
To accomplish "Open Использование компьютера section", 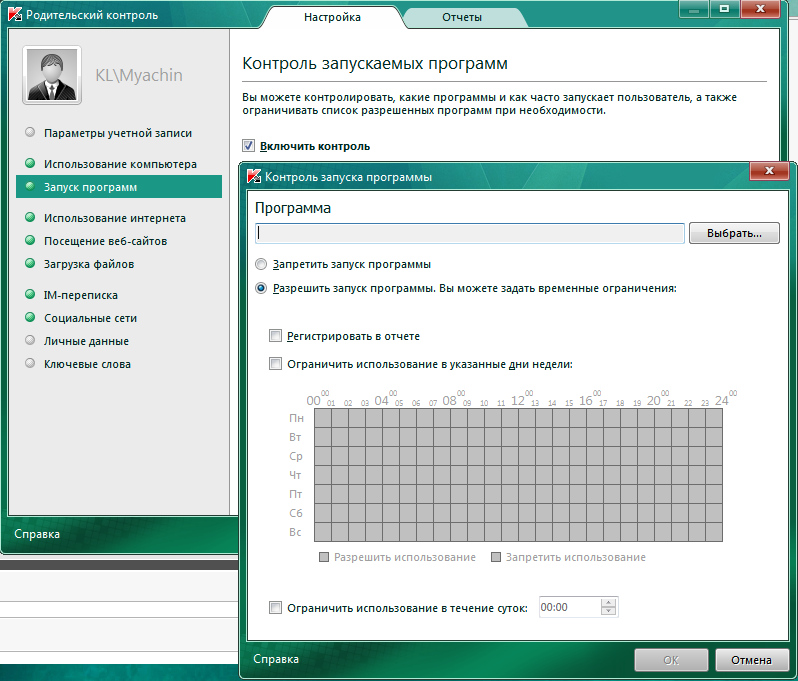I will click(x=120, y=164).
